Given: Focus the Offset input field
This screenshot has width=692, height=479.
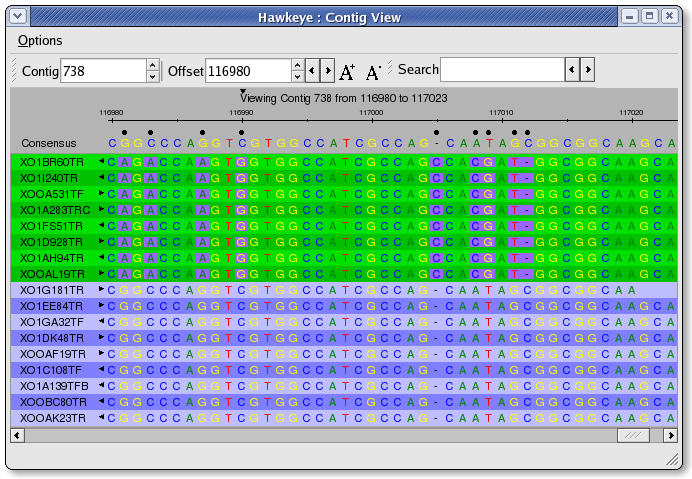Looking at the screenshot, I should coord(247,71).
